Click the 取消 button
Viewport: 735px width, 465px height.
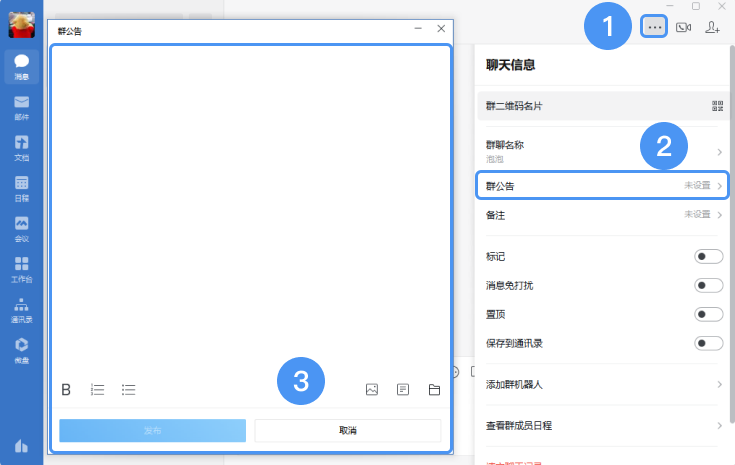pos(348,430)
